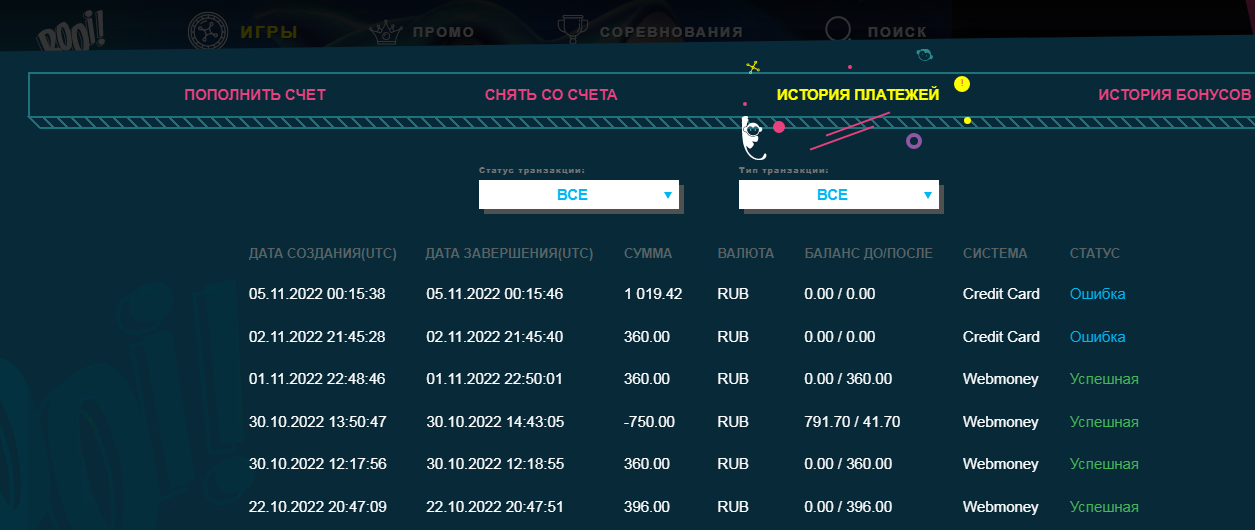Open the ПРОМО menu item
1255x530 pixels.
pos(443,32)
